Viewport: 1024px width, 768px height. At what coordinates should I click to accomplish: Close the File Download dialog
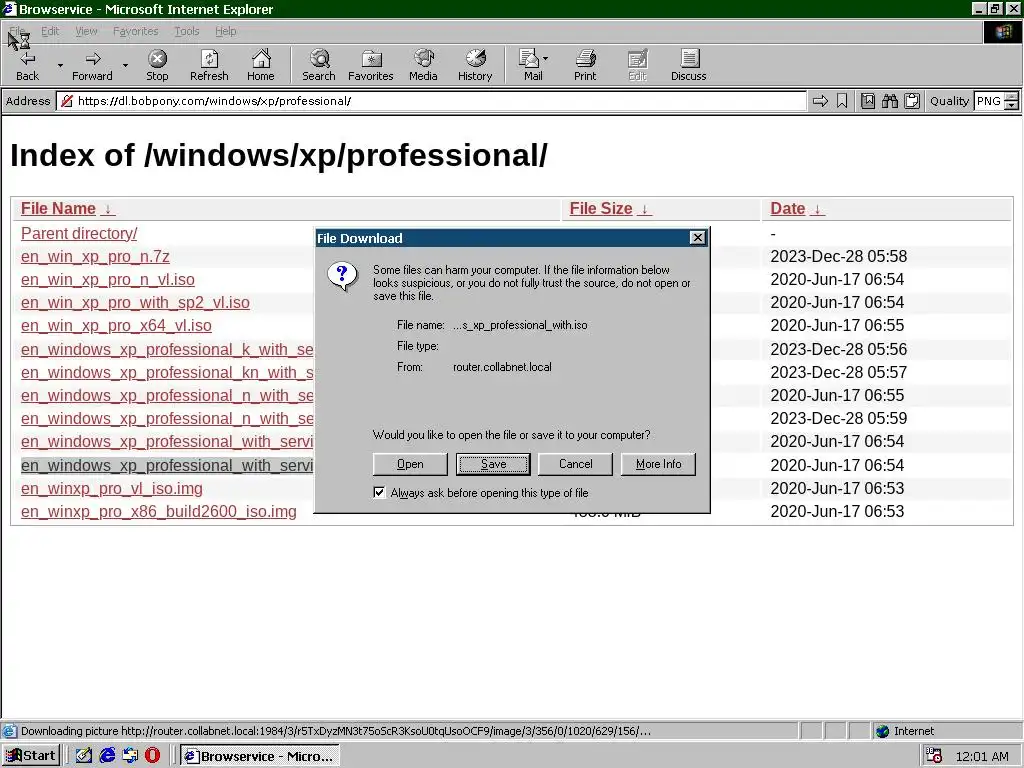697,238
